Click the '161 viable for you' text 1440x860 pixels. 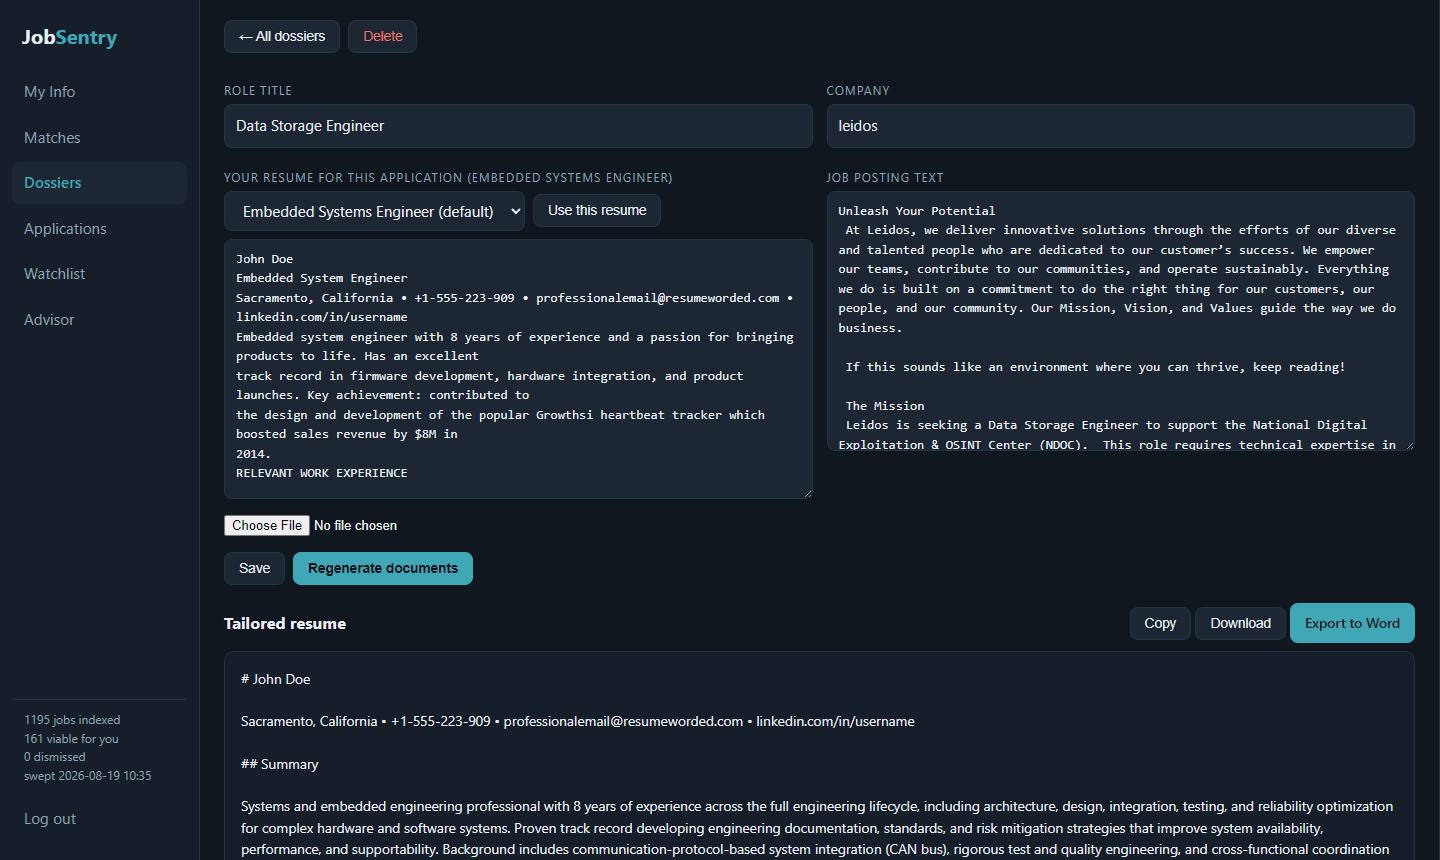pos(71,739)
